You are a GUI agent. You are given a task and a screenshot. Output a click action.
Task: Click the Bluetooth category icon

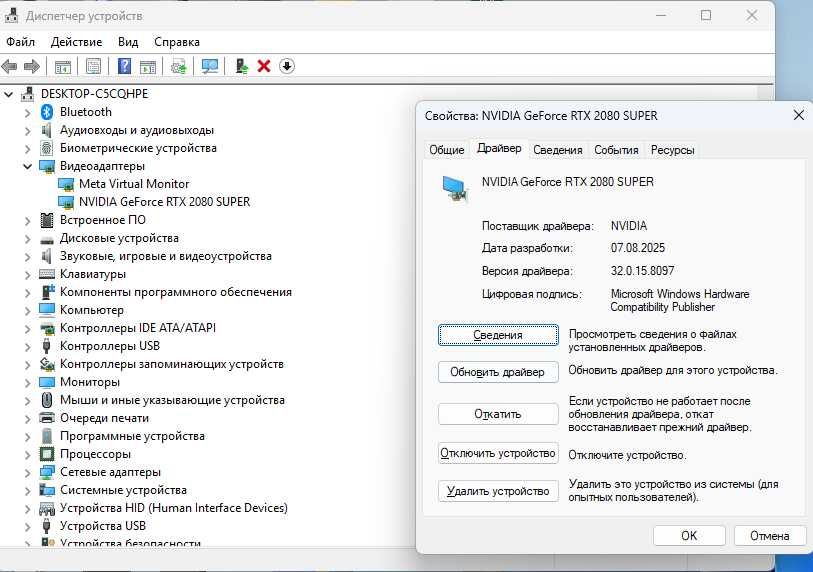tap(47, 112)
